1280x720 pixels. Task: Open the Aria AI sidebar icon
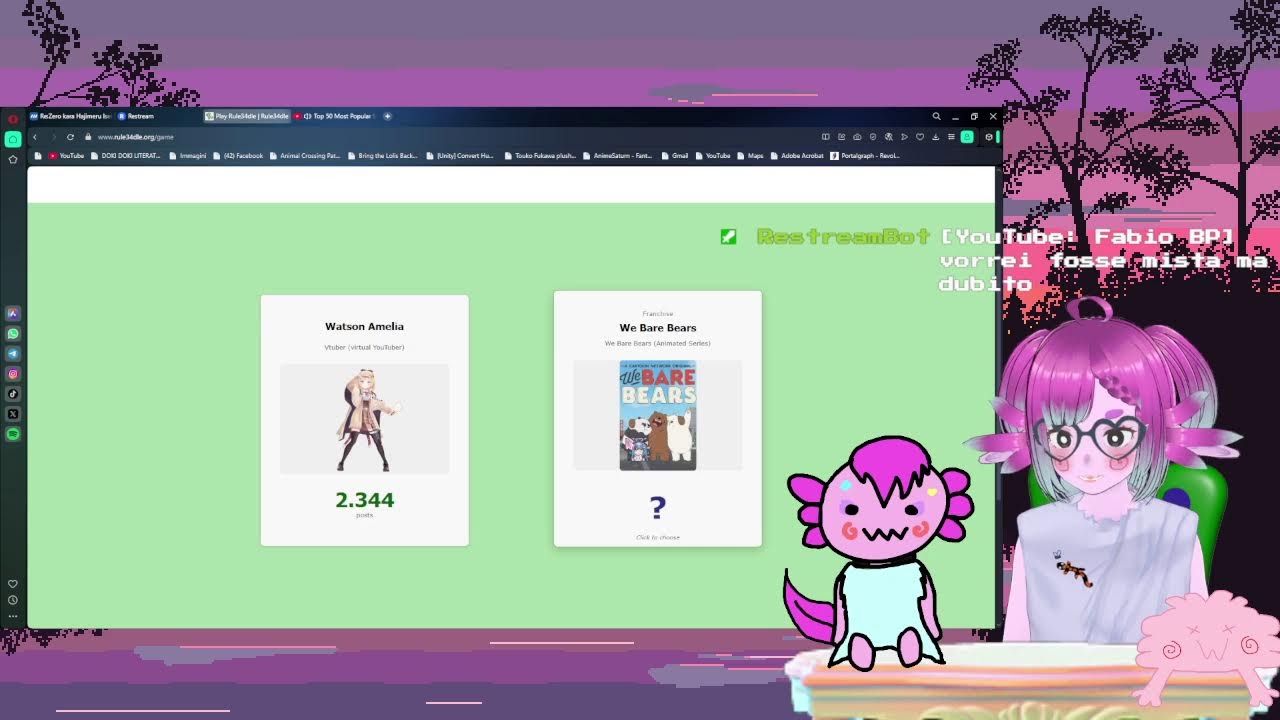tap(13, 314)
